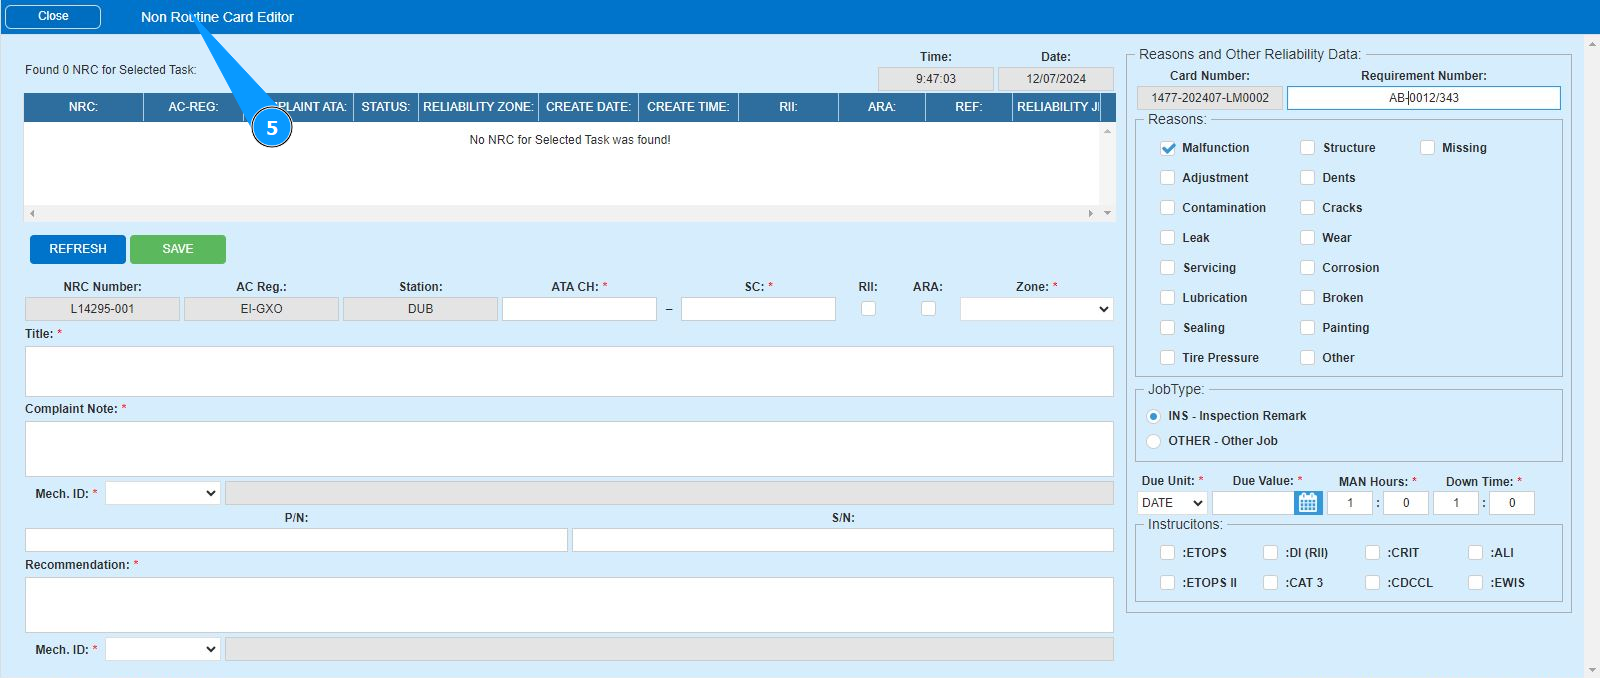Uncheck the Malfunction reason checkbox
The image size is (1600, 678).
click(x=1167, y=148)
